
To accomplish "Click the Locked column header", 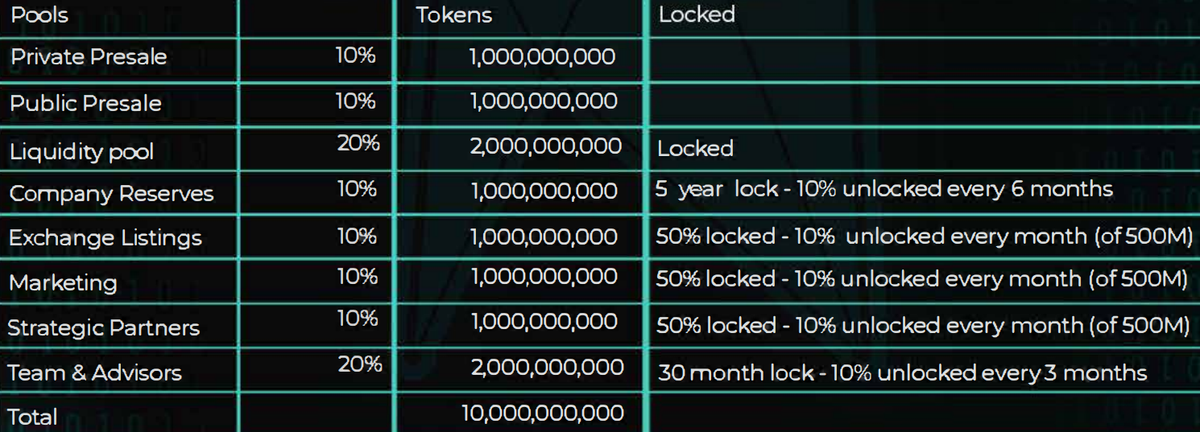I will (x=696, y=15).
